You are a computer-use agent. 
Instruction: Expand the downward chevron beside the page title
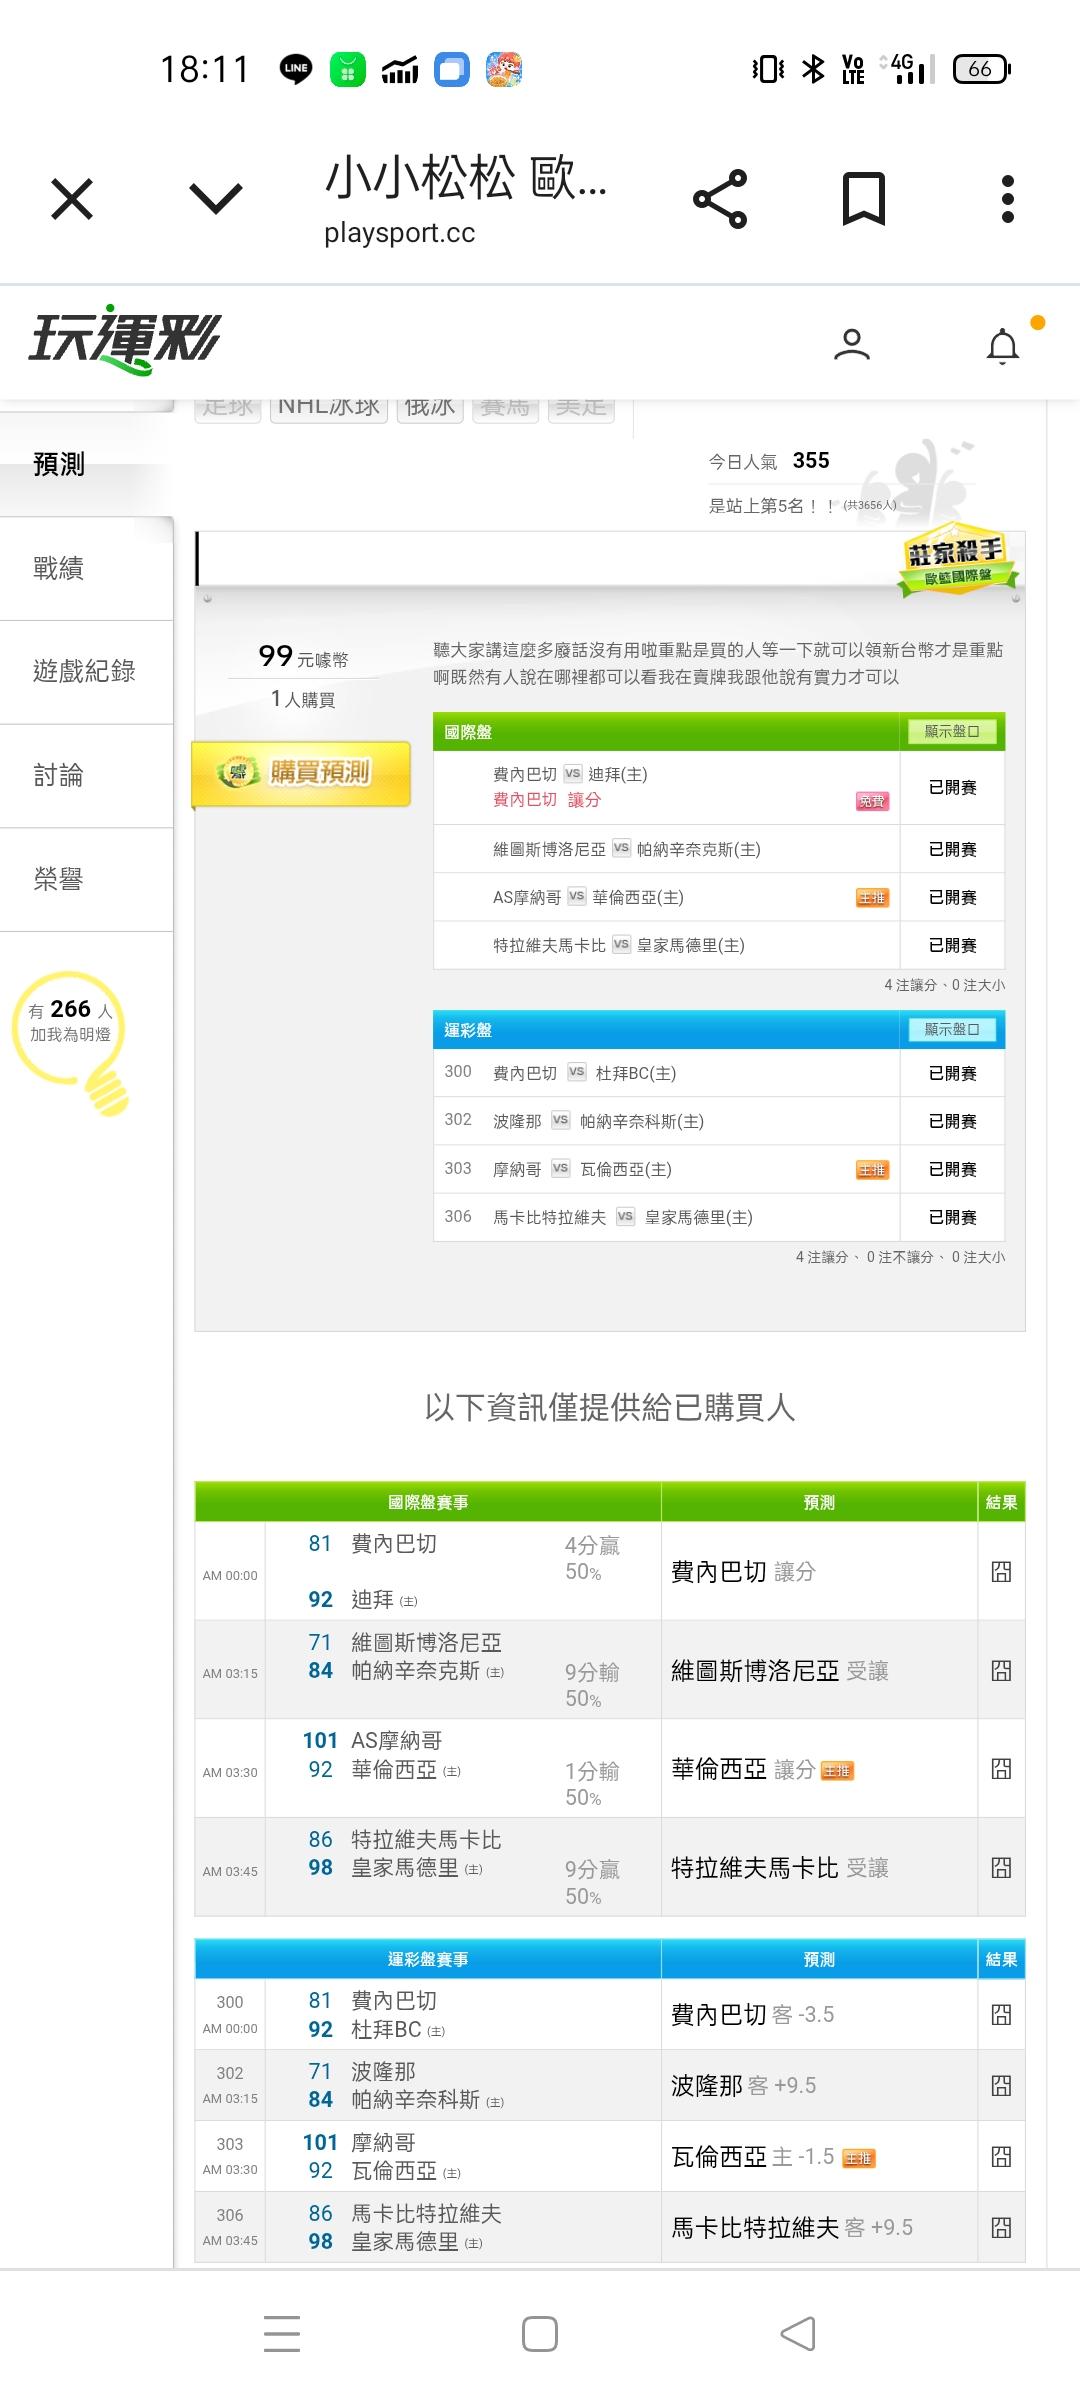[x=216, y=198]
